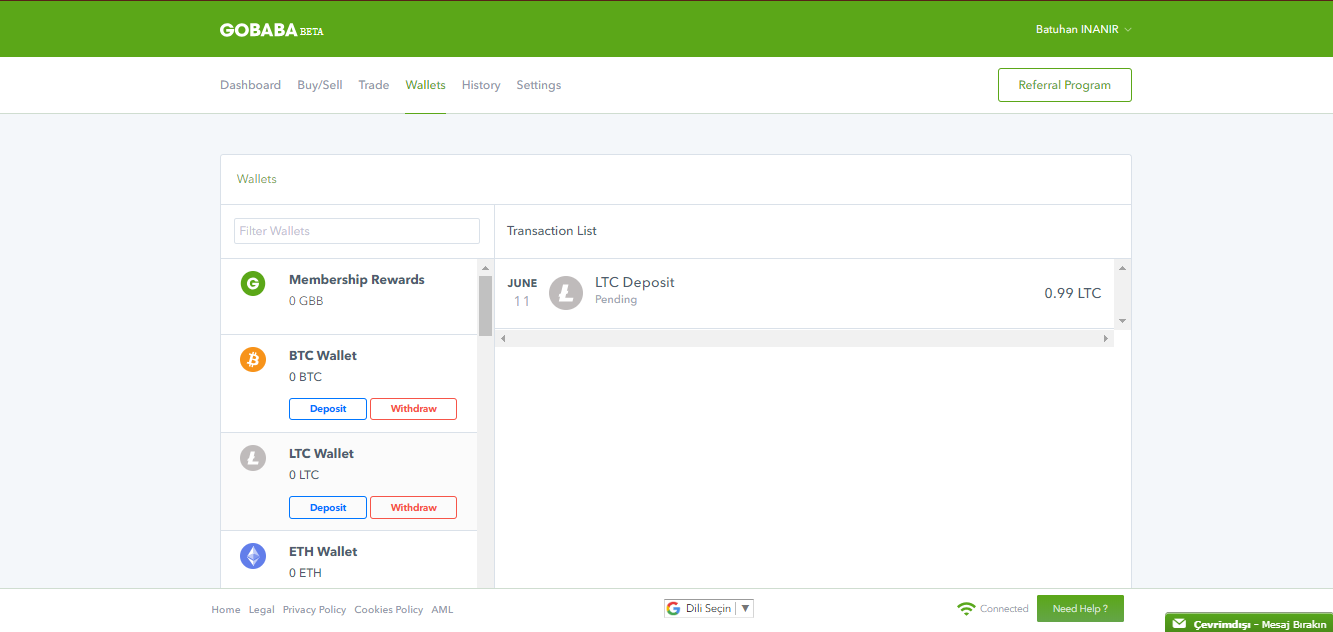Click the wallet list scroll up arrow
Image resolution: width=1333 pixels, height=632 pixels.
tap(485, 268)
